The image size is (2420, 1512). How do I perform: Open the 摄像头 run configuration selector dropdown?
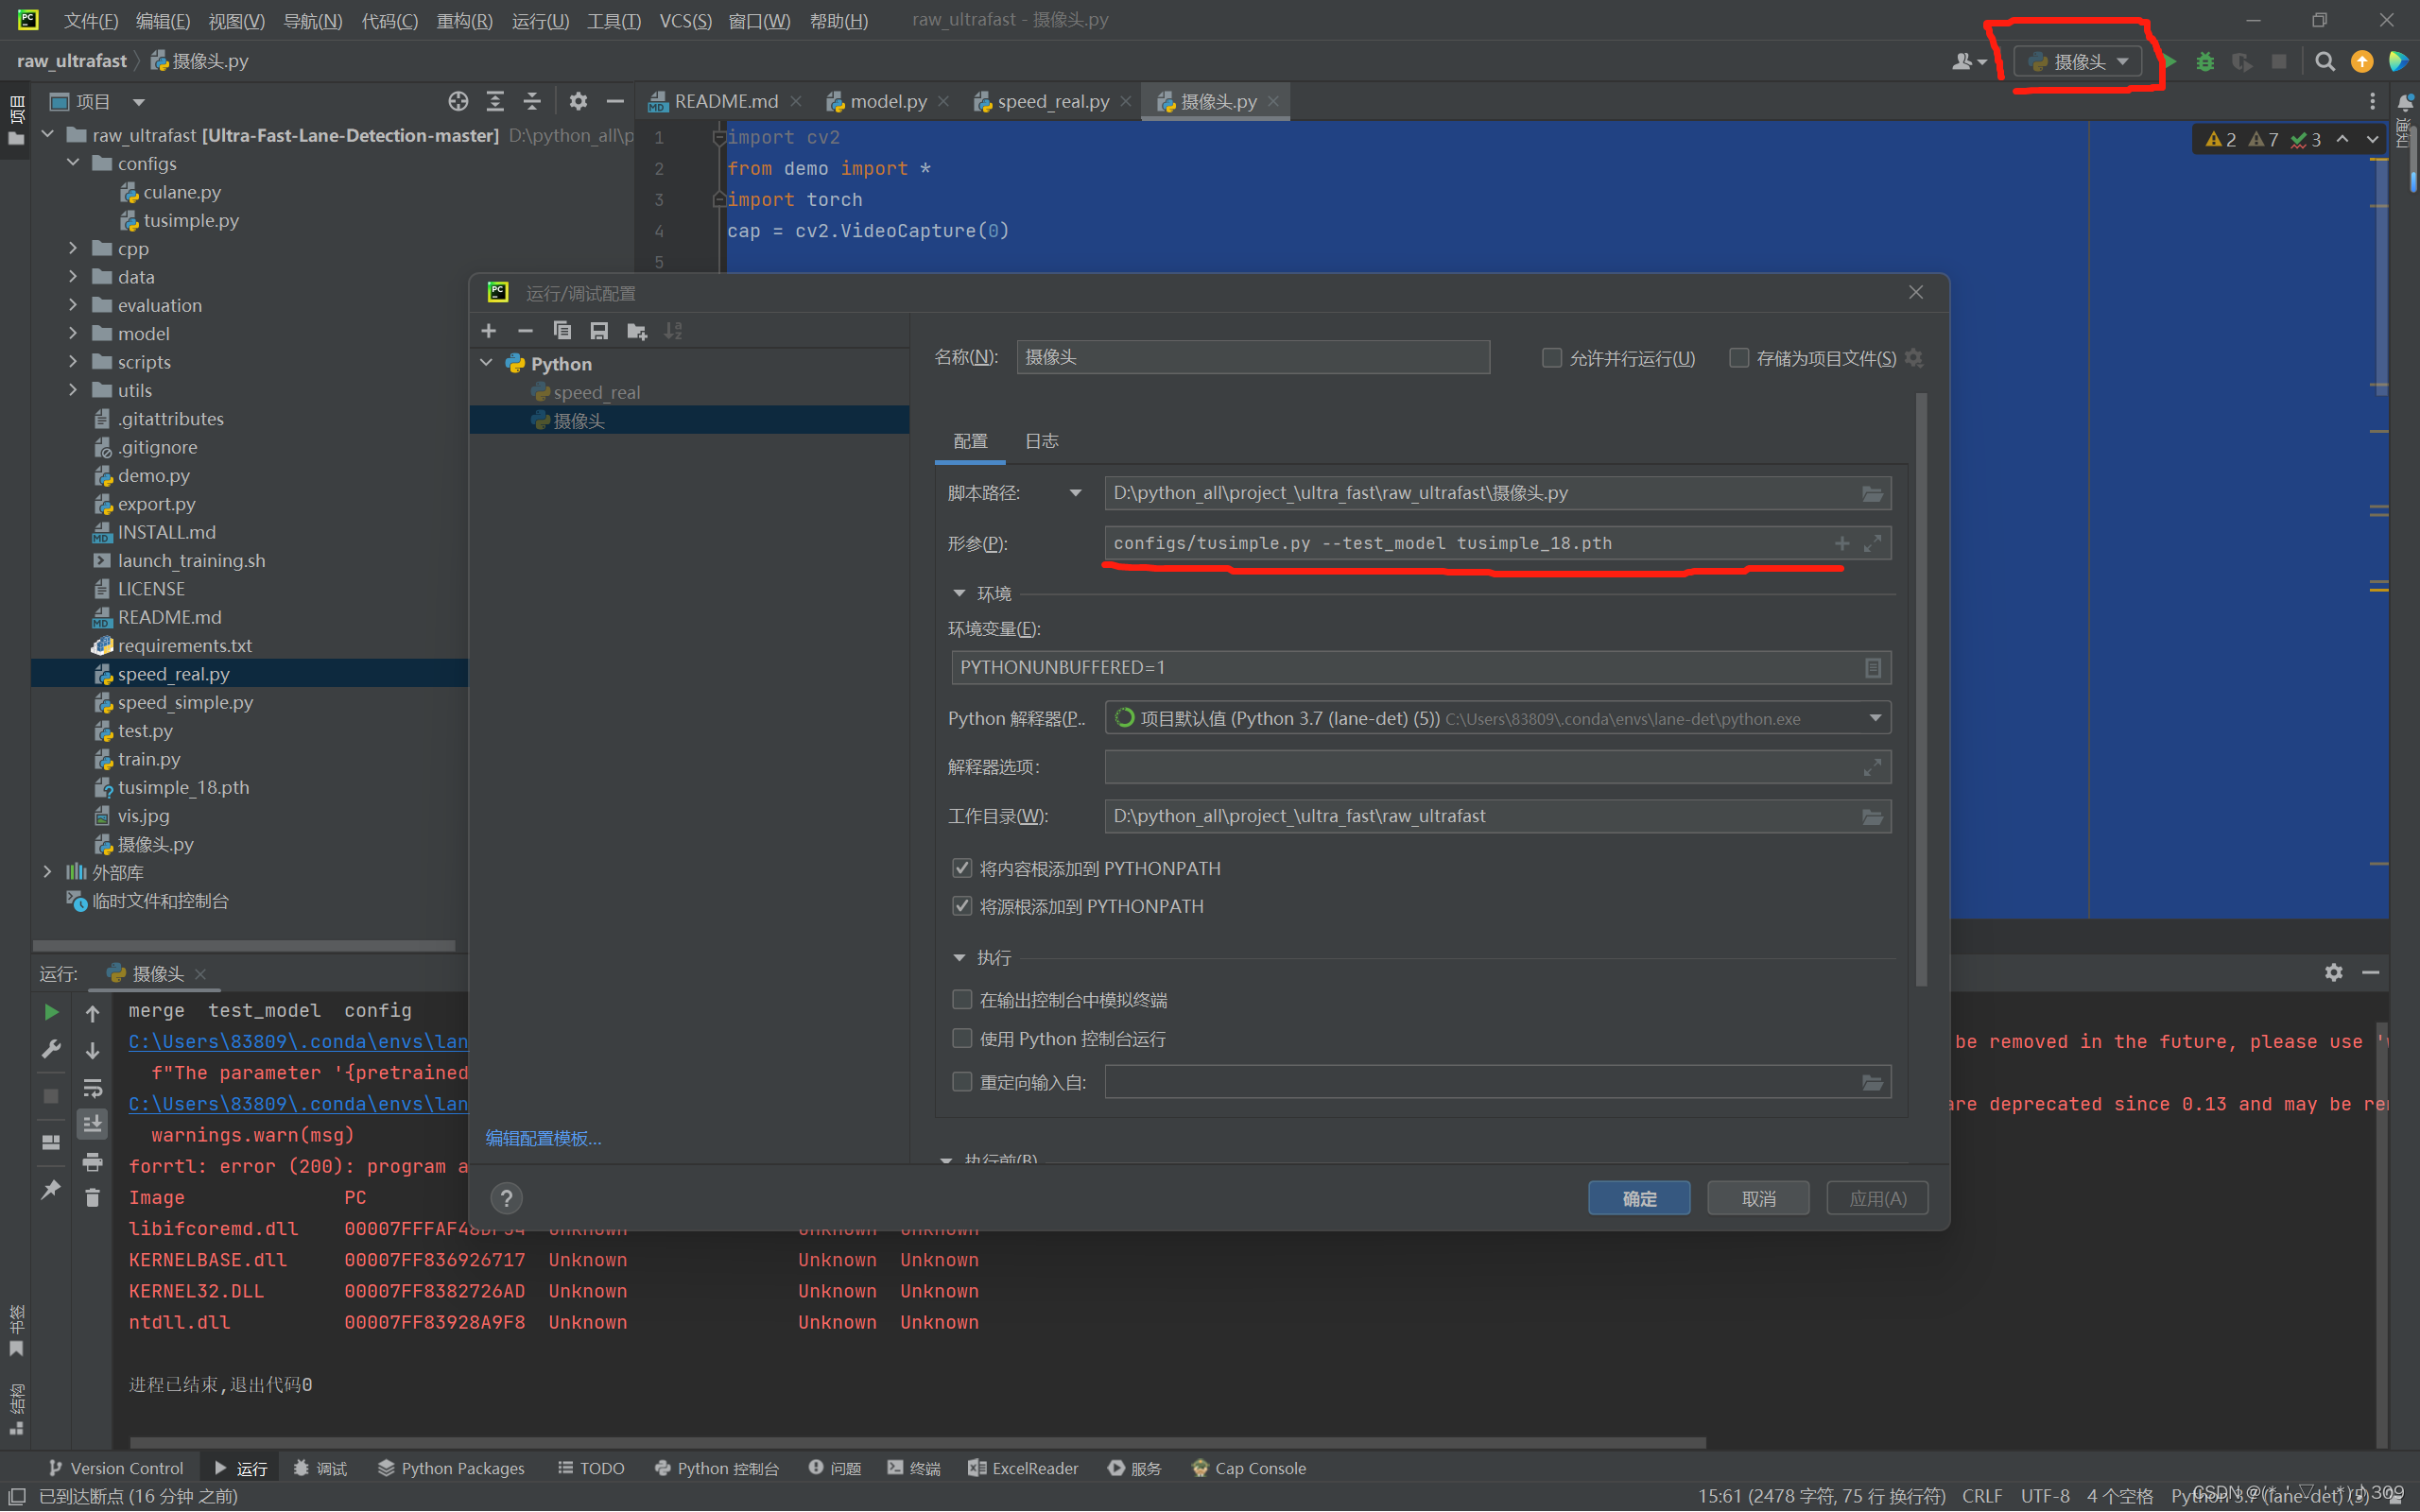tap(2080, 61)
